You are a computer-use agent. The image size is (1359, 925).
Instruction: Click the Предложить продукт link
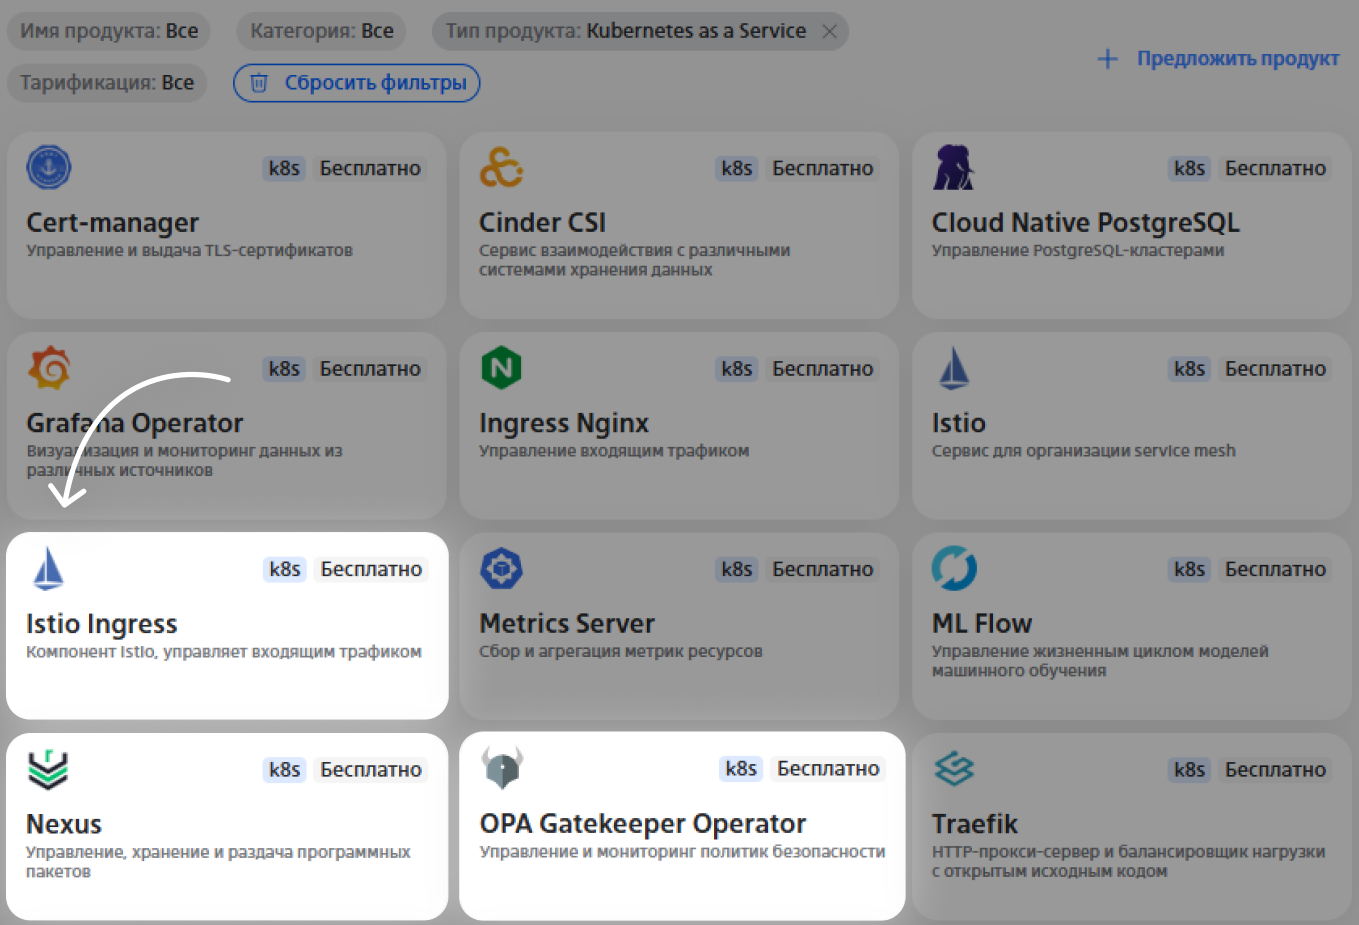1218,59
